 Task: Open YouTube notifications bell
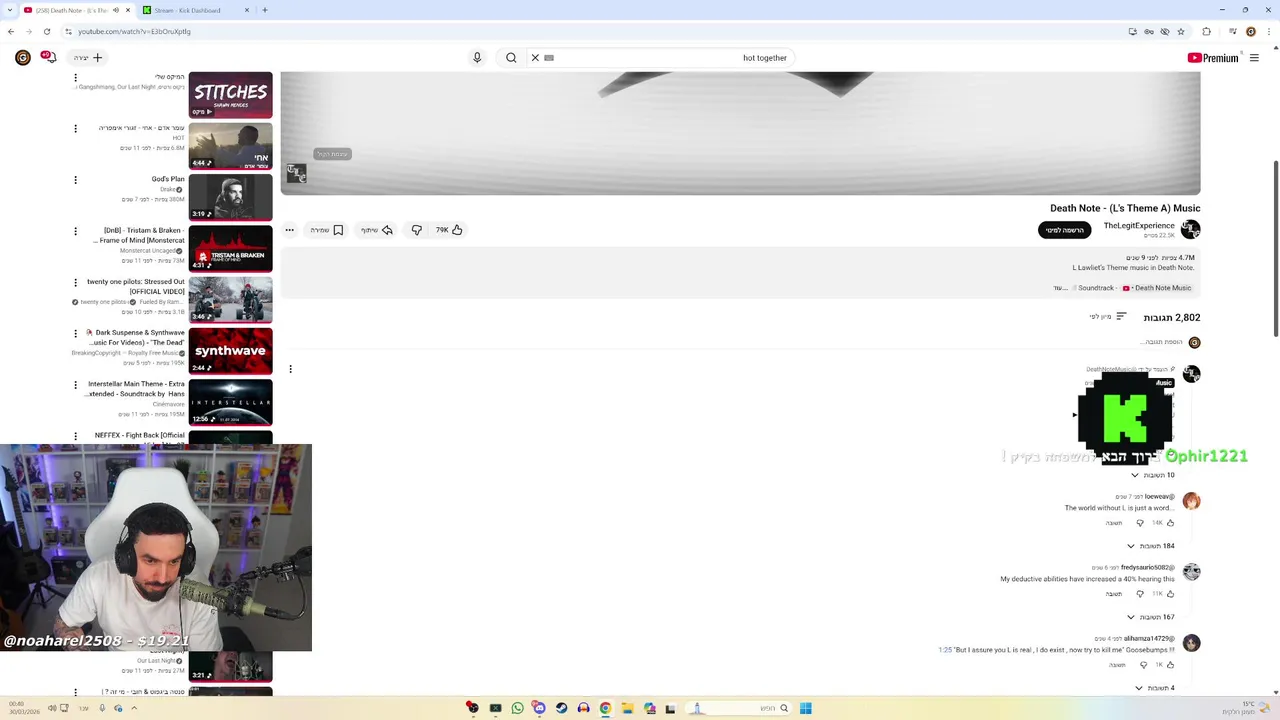47,57
